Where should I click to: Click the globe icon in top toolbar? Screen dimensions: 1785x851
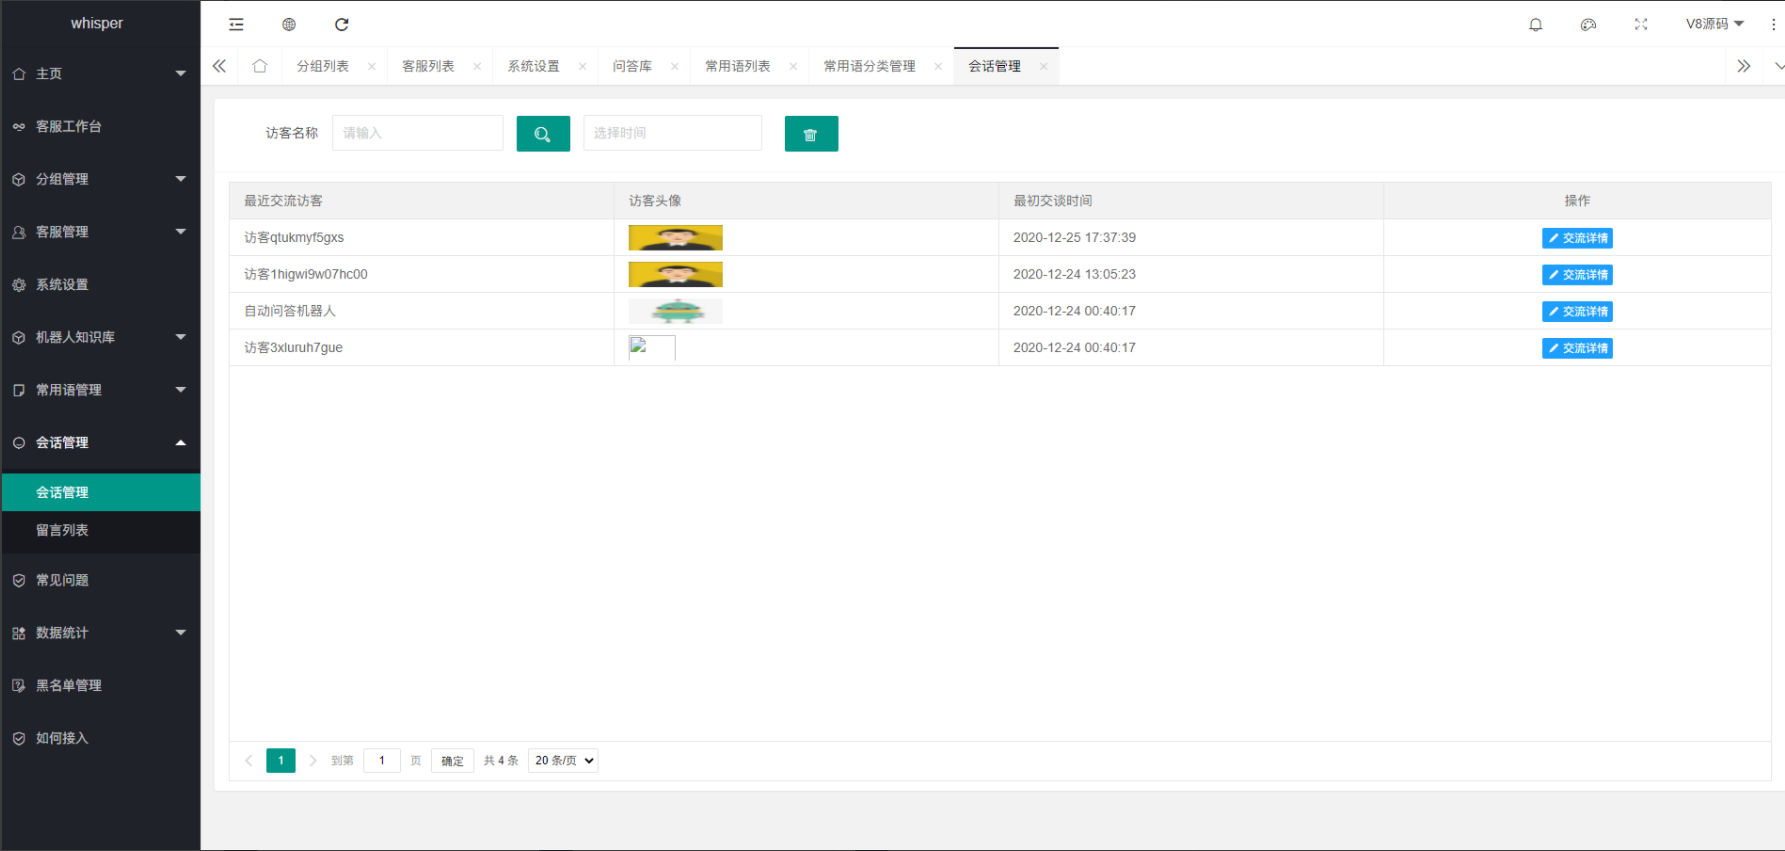click(289, 24)
